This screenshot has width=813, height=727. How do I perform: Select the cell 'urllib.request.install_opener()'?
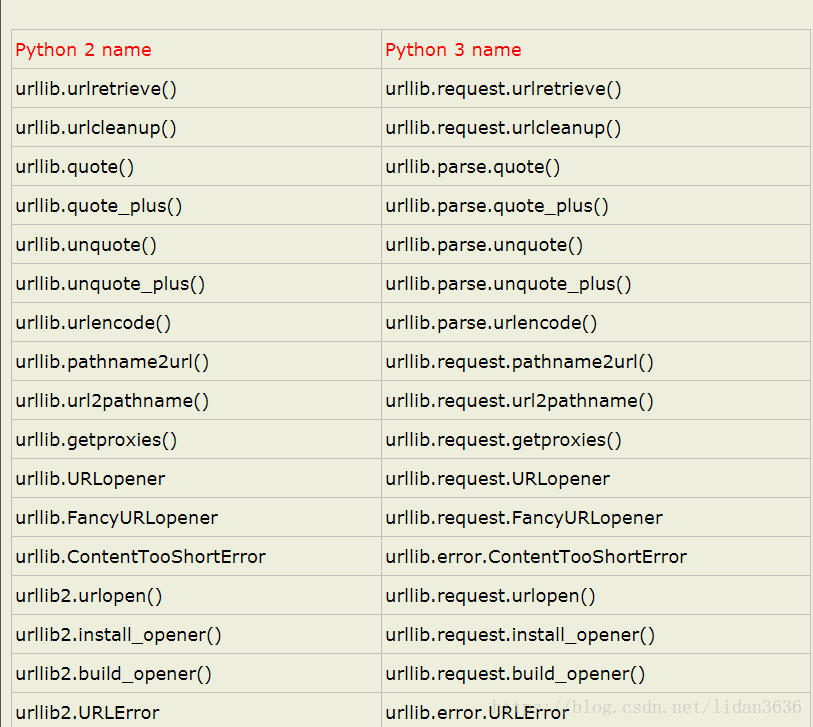(596, 634)
